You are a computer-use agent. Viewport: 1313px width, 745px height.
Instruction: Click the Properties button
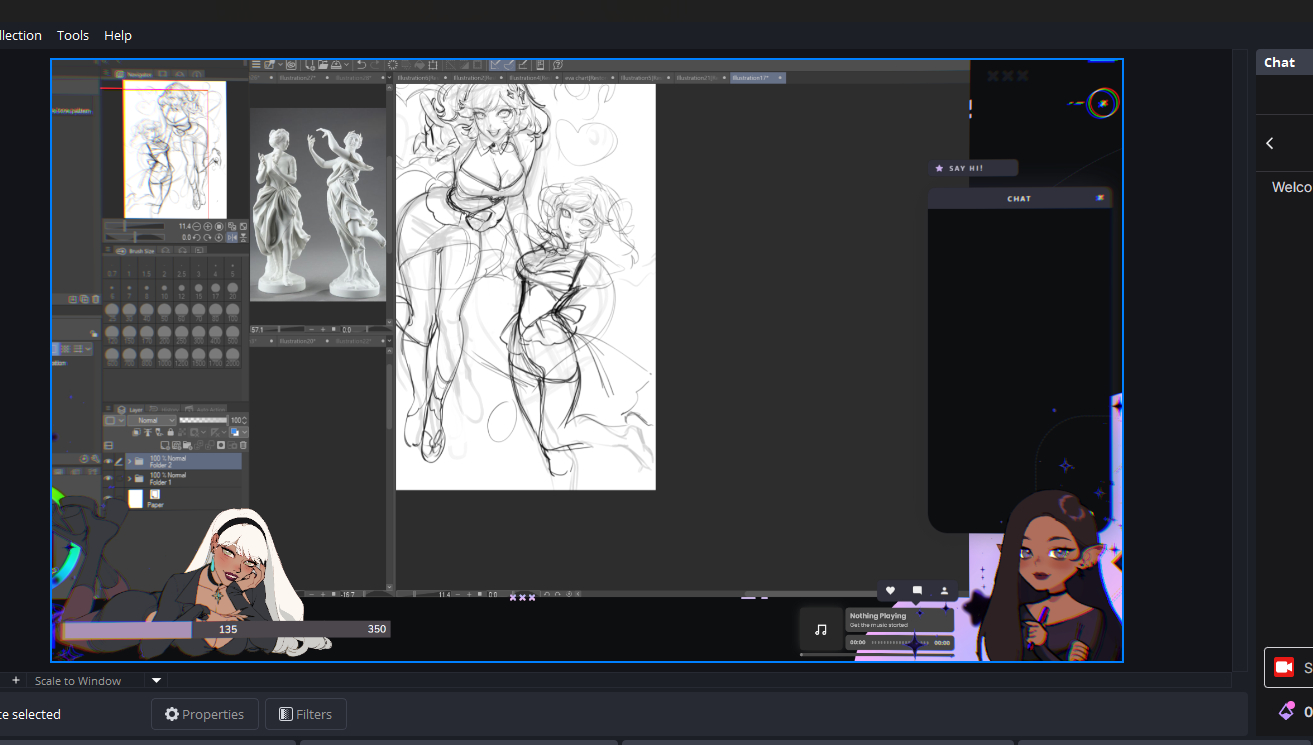[204, 714]
